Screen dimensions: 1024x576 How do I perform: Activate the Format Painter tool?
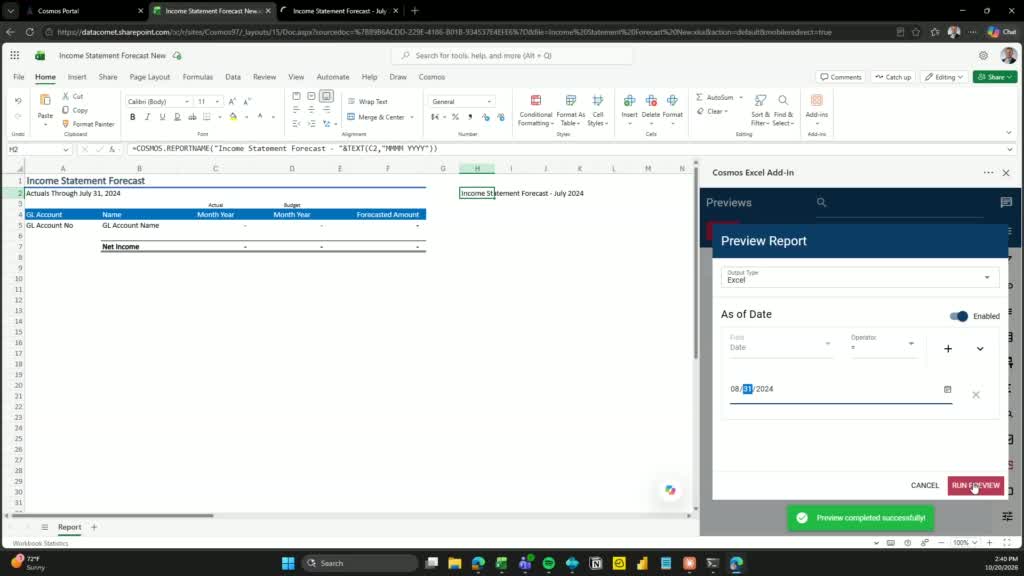[88, 124]
